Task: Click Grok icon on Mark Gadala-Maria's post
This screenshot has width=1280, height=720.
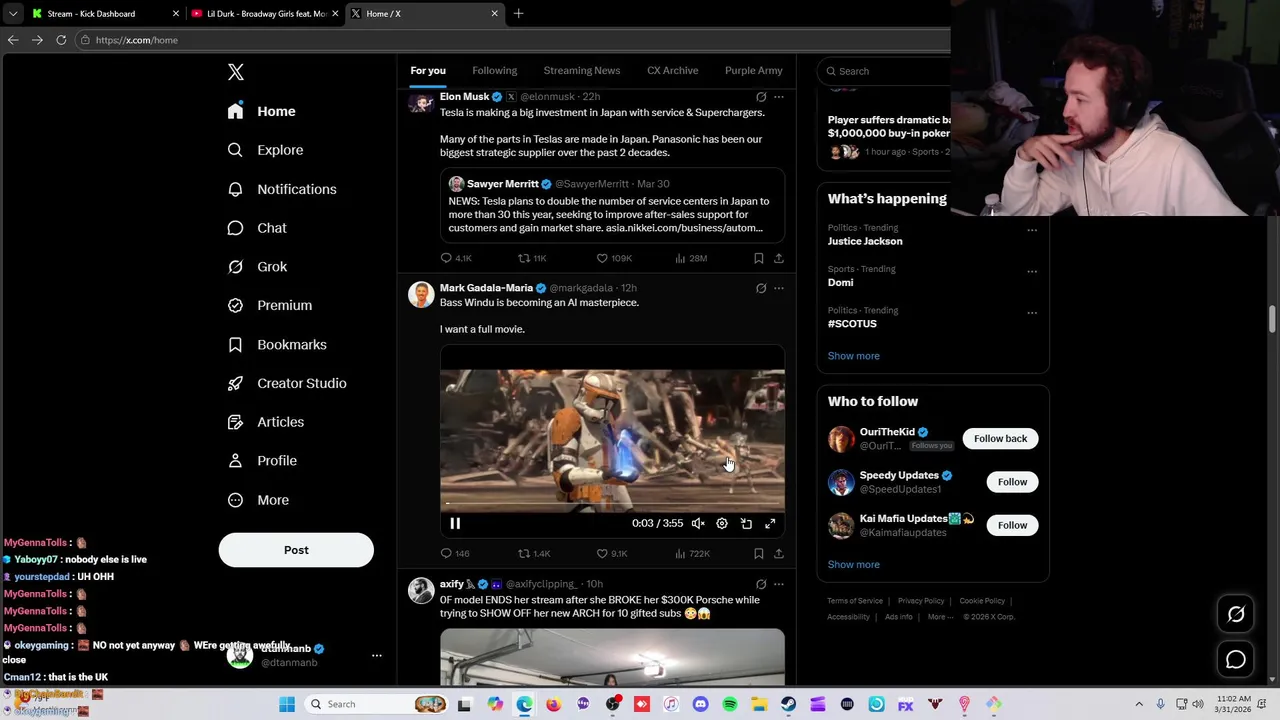Action: (761, 288)
